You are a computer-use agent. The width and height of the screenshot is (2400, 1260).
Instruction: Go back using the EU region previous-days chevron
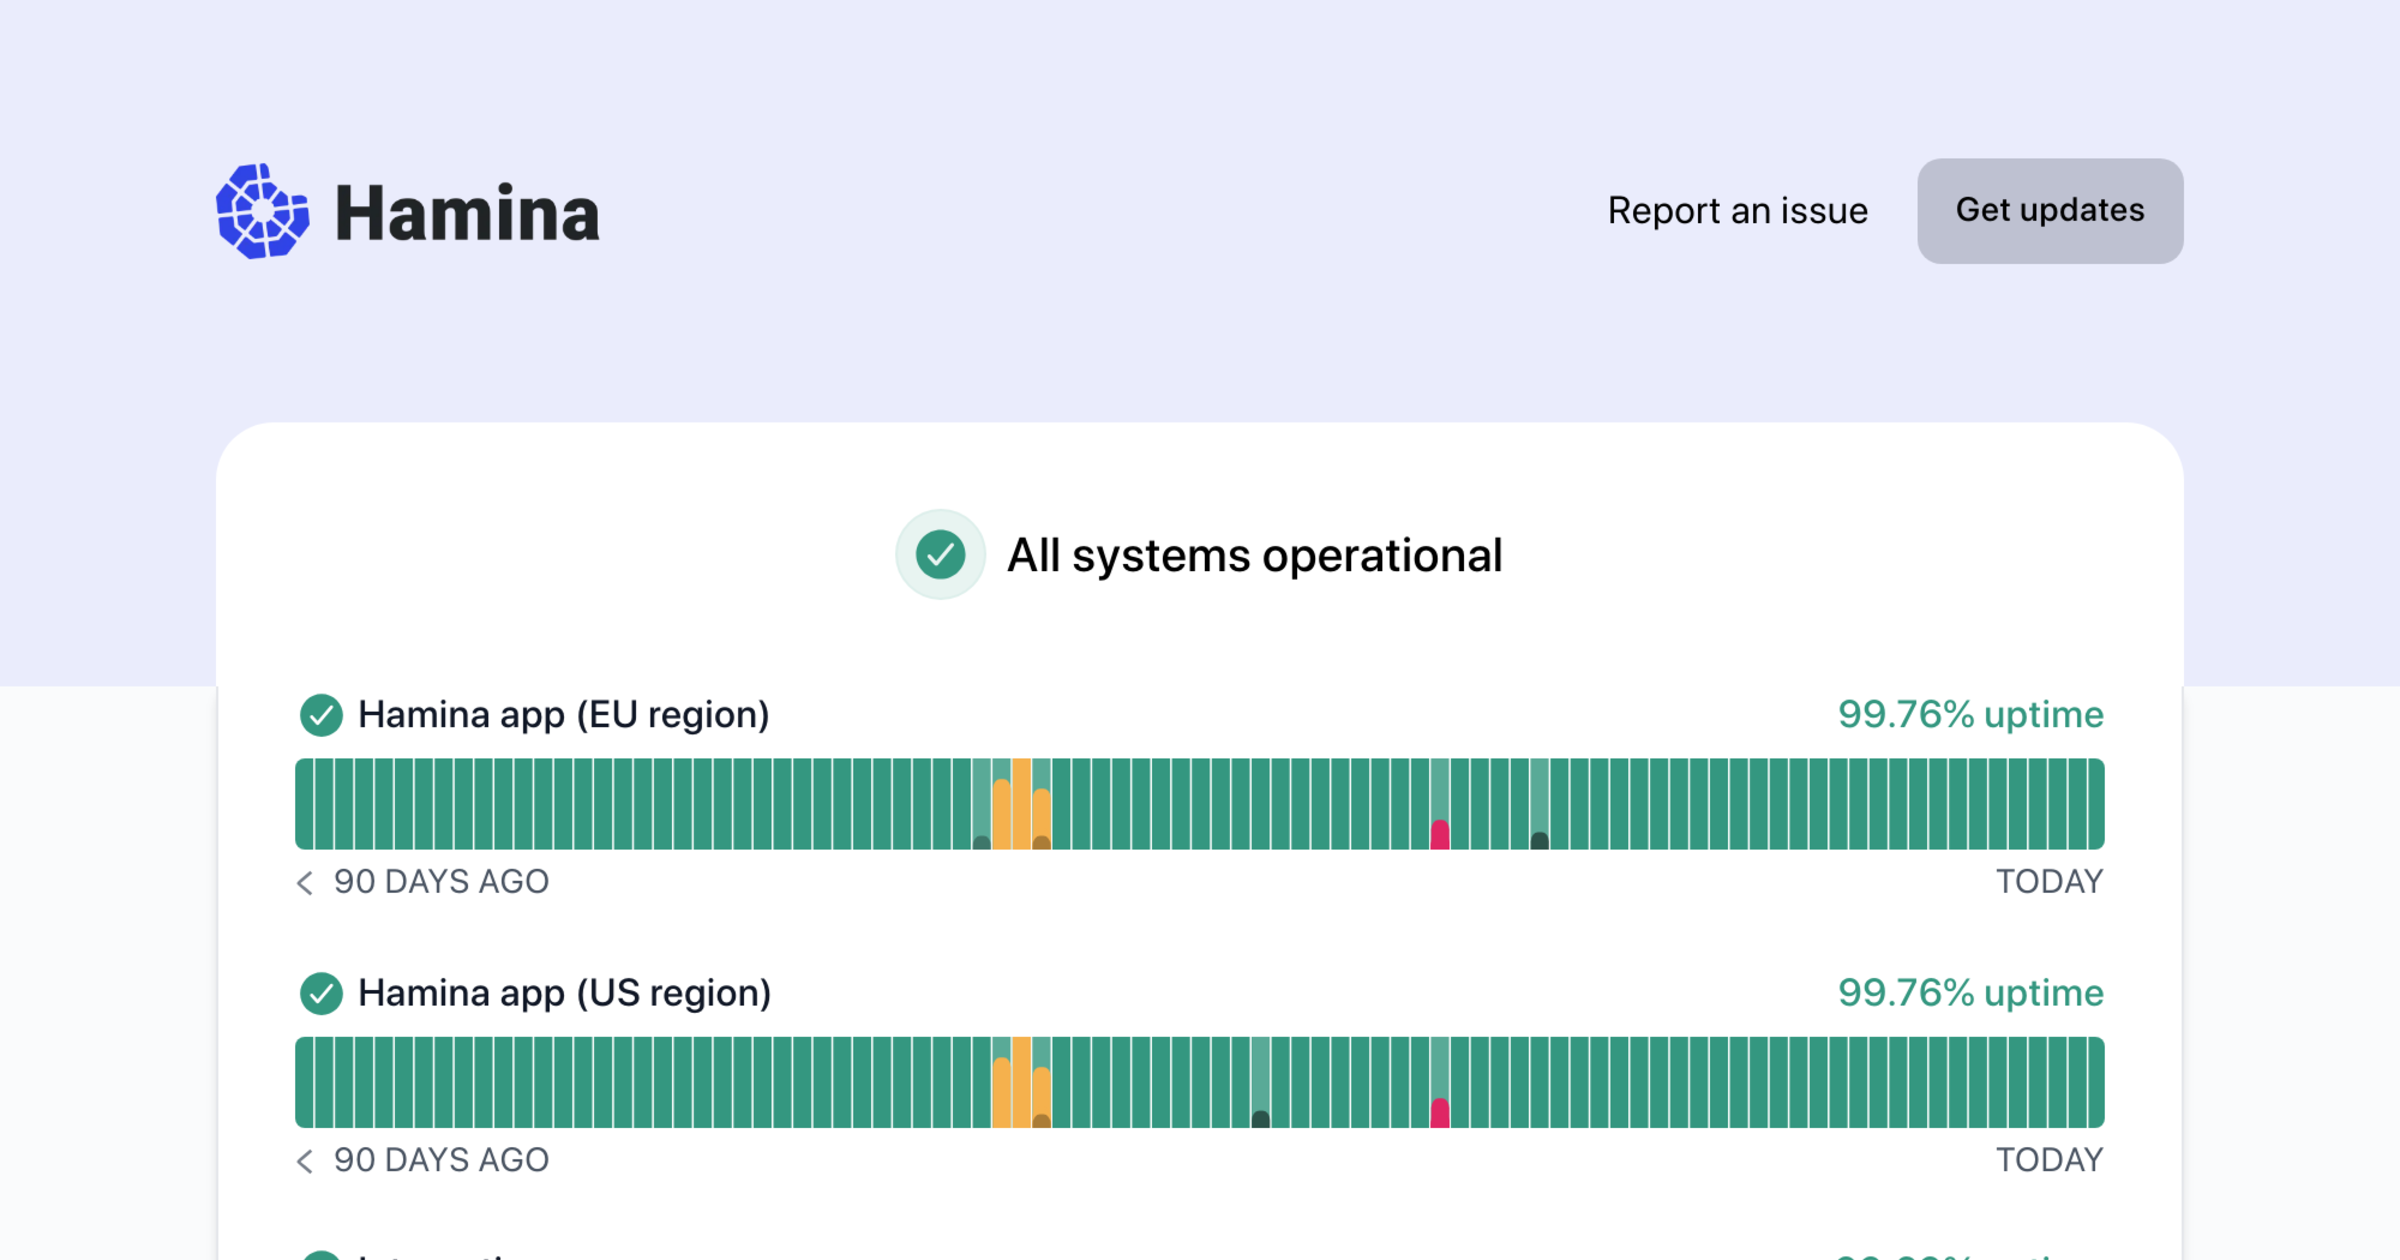coord(306,882)
